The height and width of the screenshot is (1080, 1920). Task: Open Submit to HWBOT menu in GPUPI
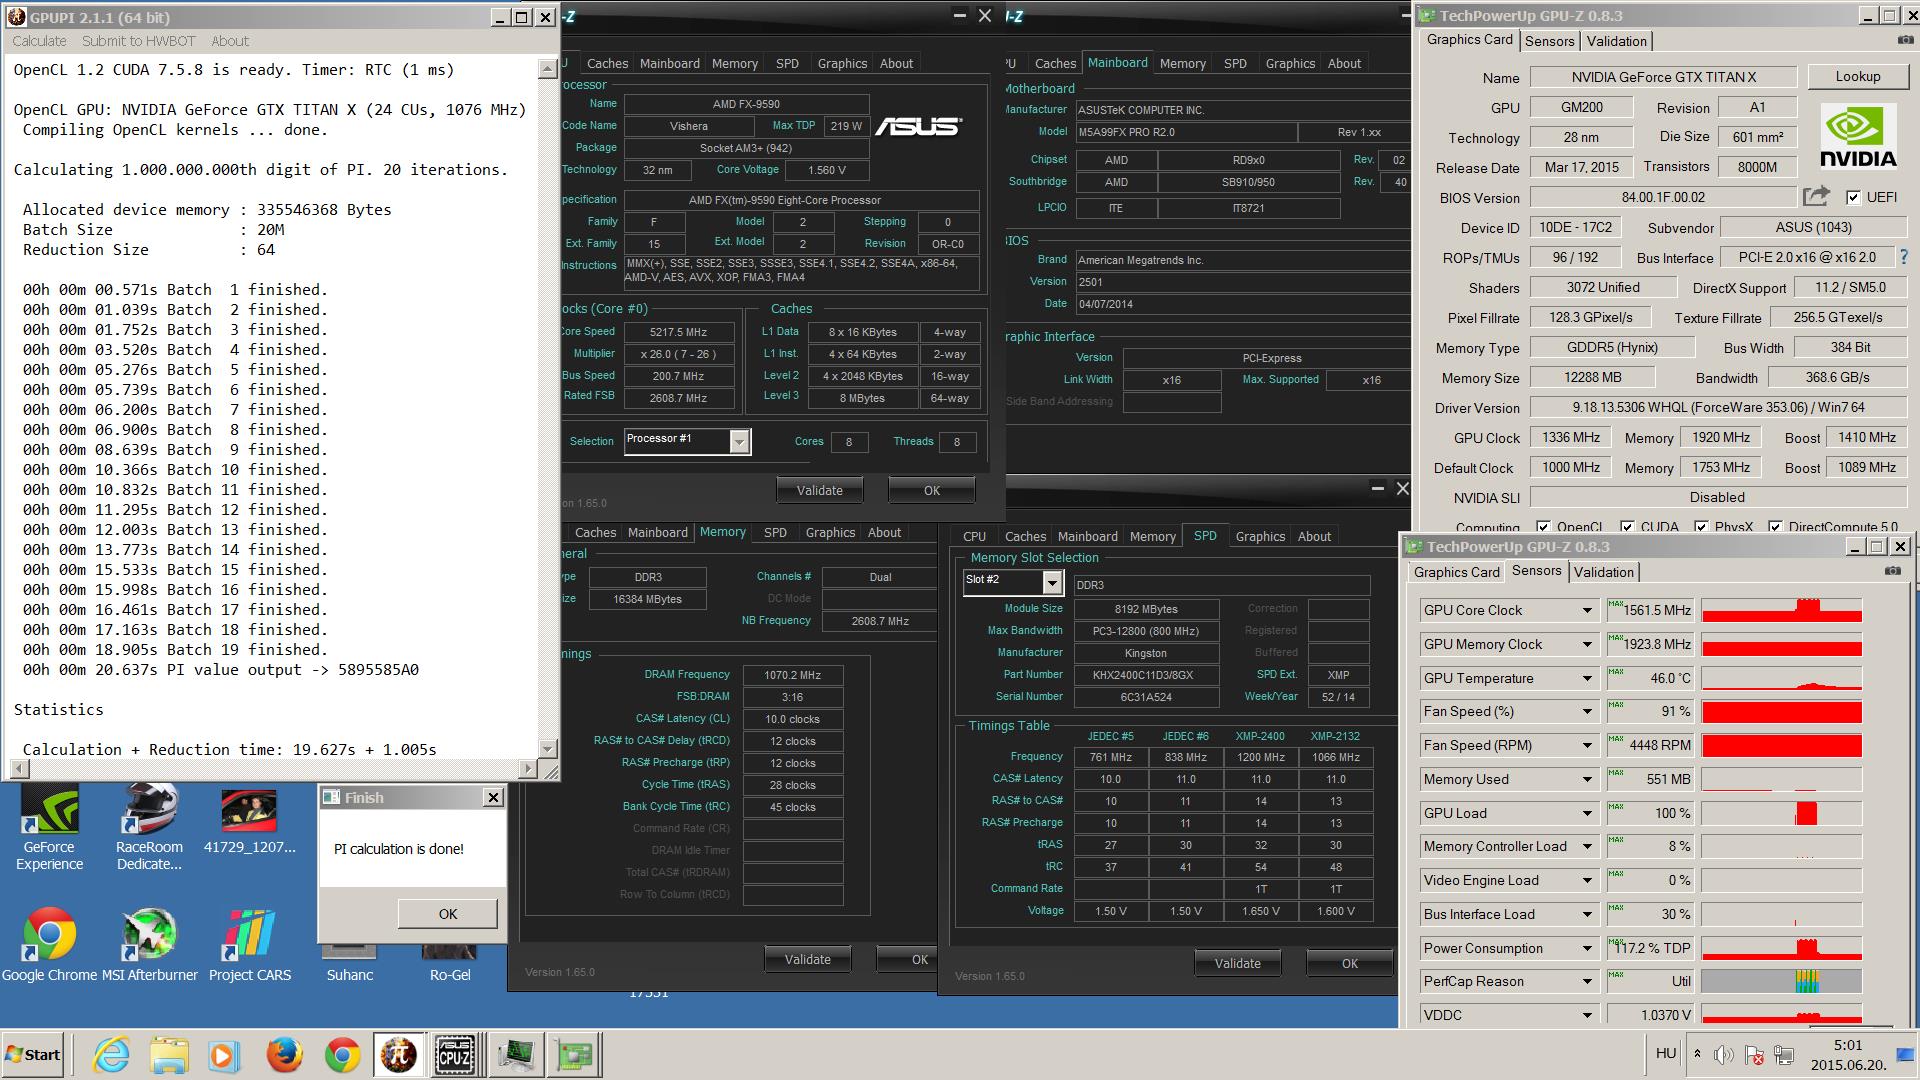(138, 41)
